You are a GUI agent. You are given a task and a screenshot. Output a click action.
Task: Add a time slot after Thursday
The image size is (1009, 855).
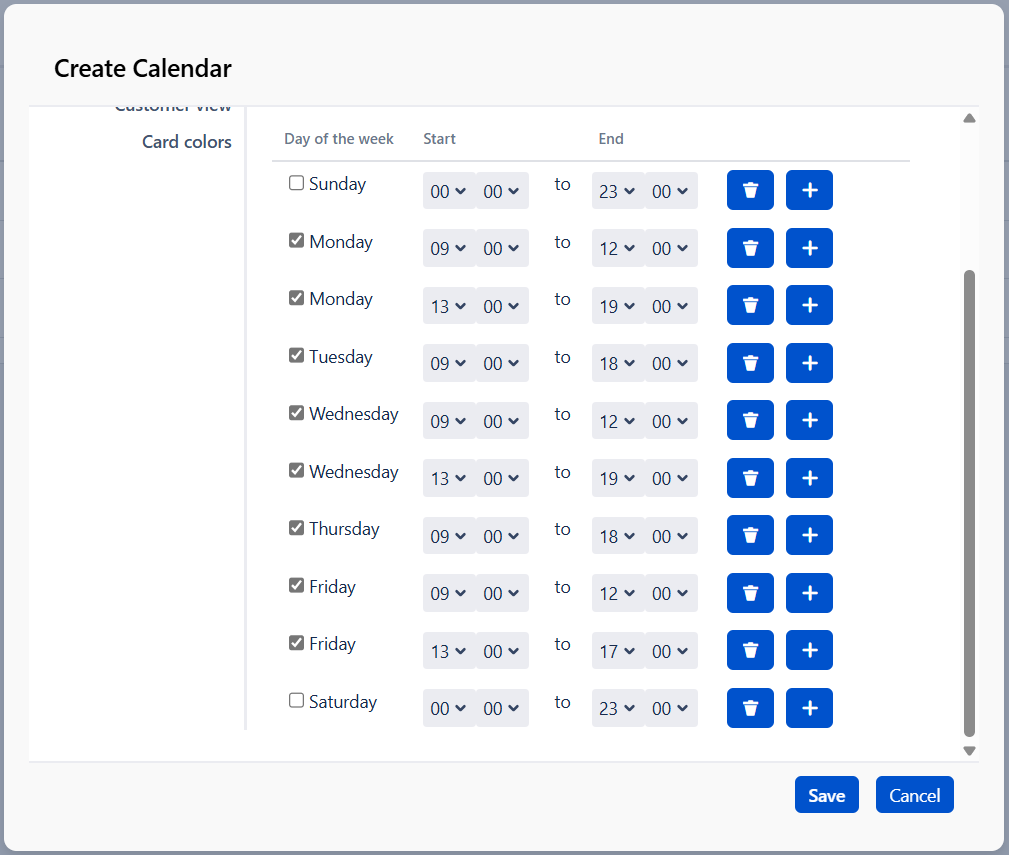click(x=809, y=536)
